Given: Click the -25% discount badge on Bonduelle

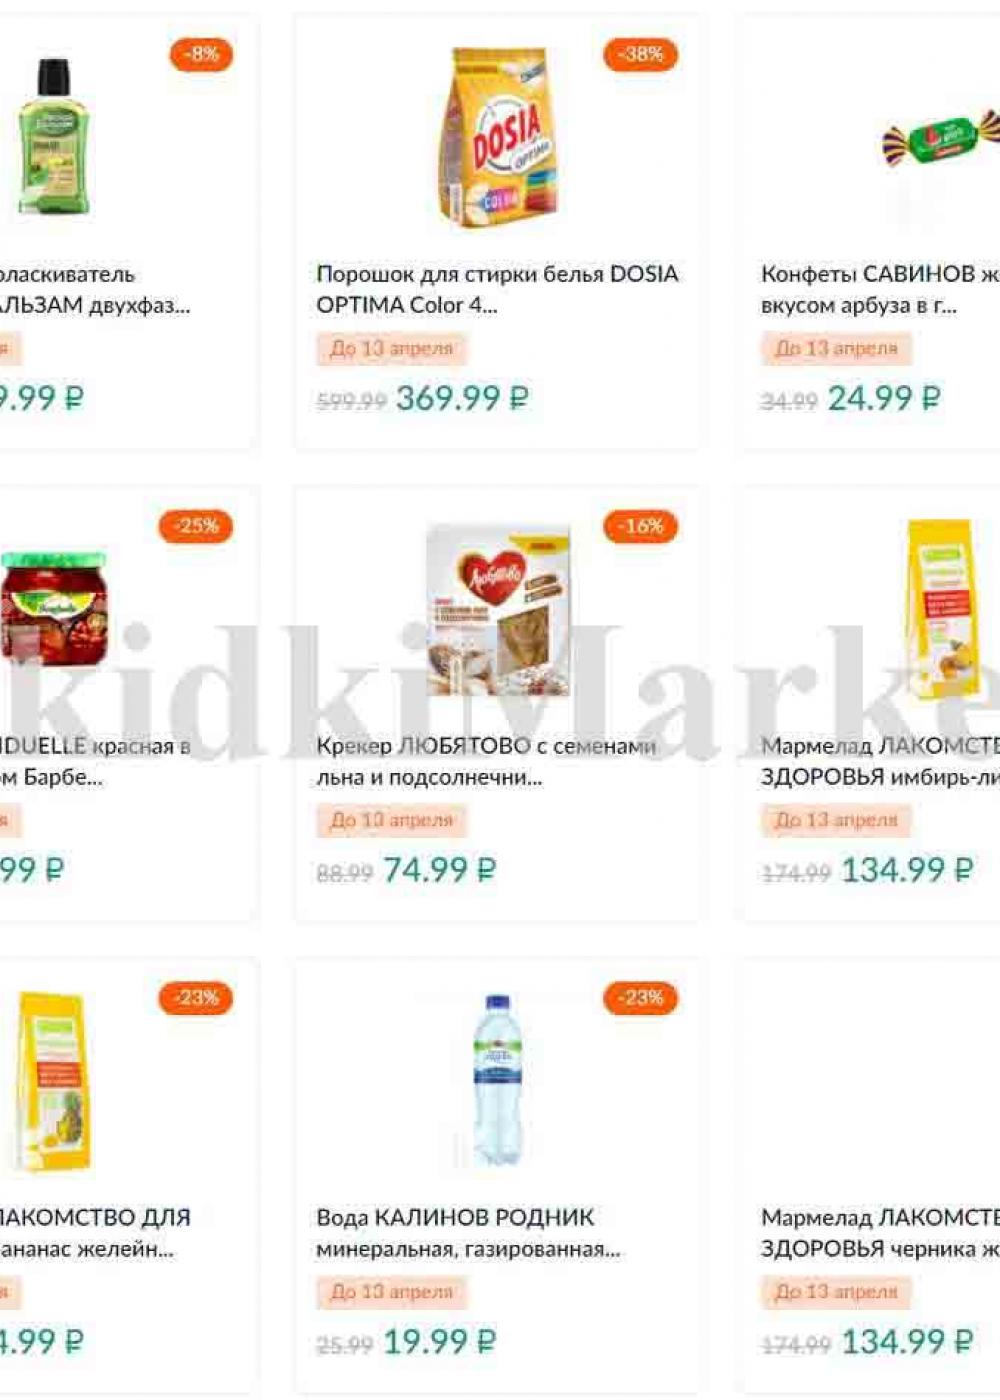Looking at the screenshot, I should pos(196,526).
